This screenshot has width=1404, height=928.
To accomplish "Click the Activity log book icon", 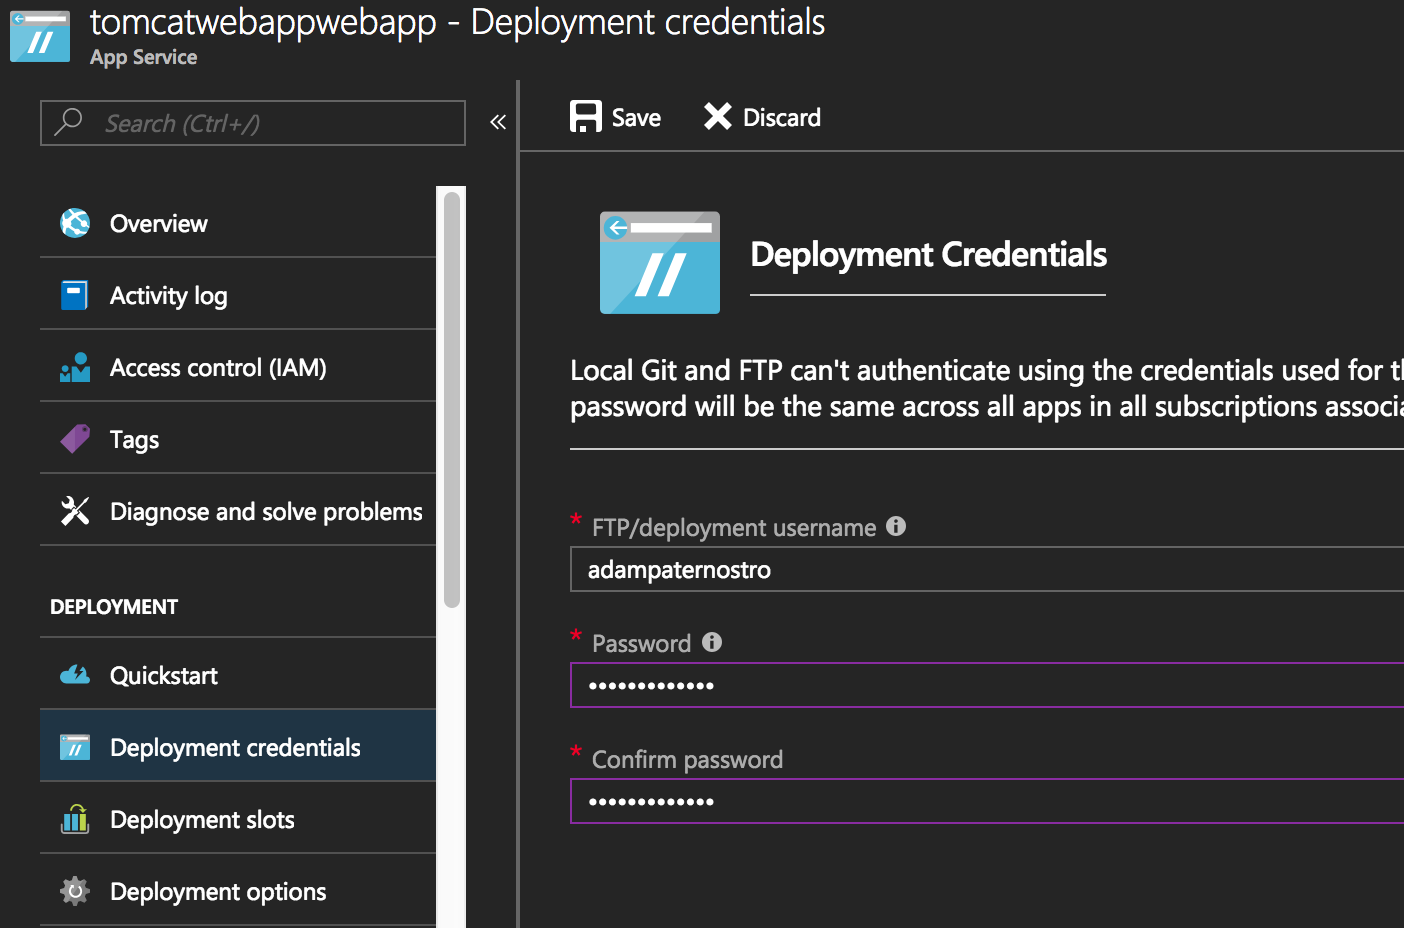I will pos(74,295).
